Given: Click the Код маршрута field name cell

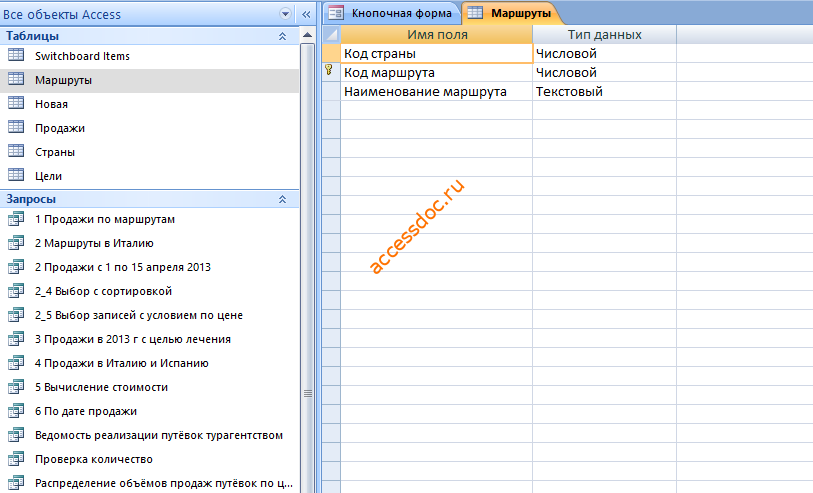Looking at the screenshot, I should pyautogui.click(x=437, y=73).
